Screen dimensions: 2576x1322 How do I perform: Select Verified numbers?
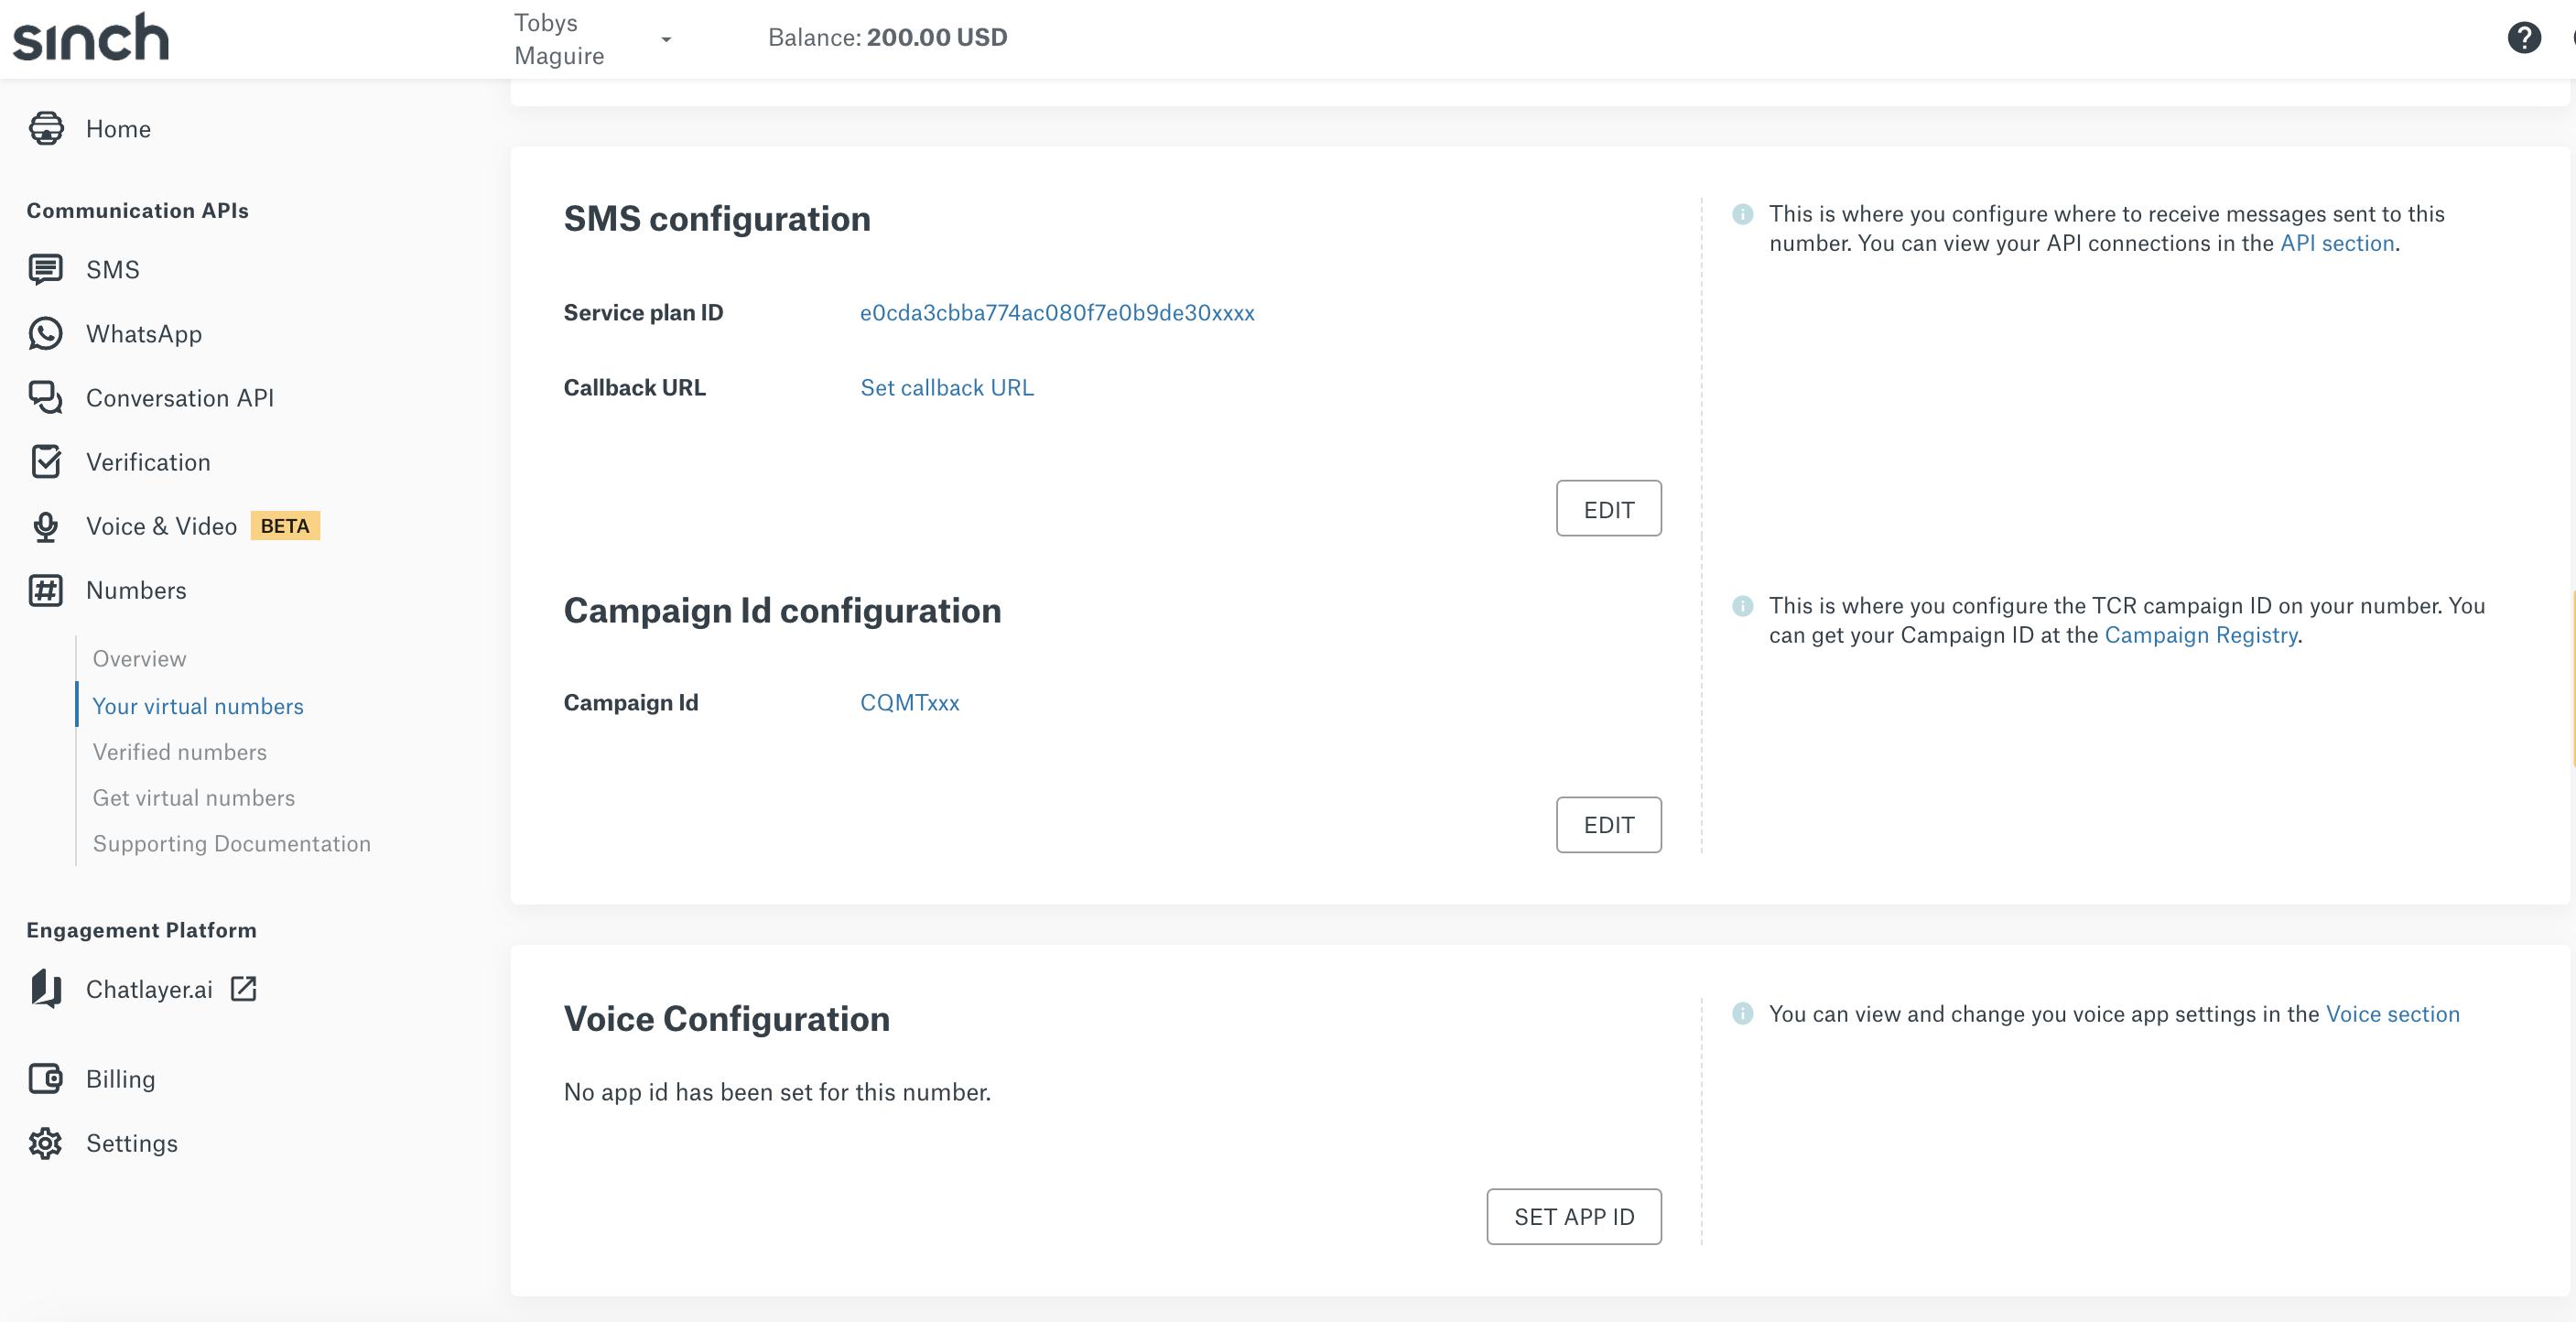[x=180, y=752]
